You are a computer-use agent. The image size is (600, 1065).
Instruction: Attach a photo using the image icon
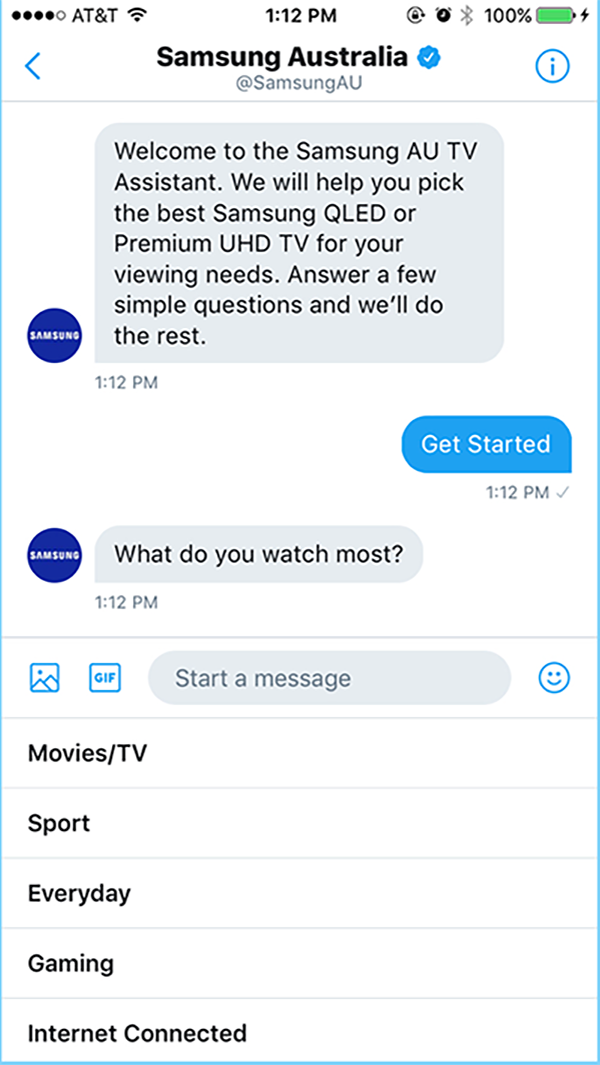(x=45, y=677)
